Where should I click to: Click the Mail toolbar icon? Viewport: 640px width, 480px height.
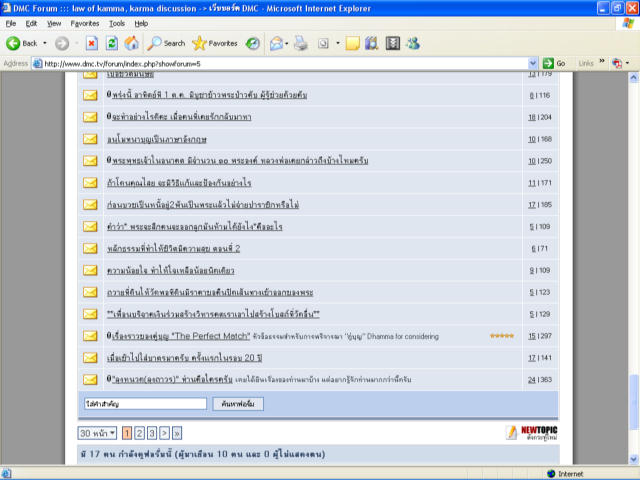coord(278,43)
